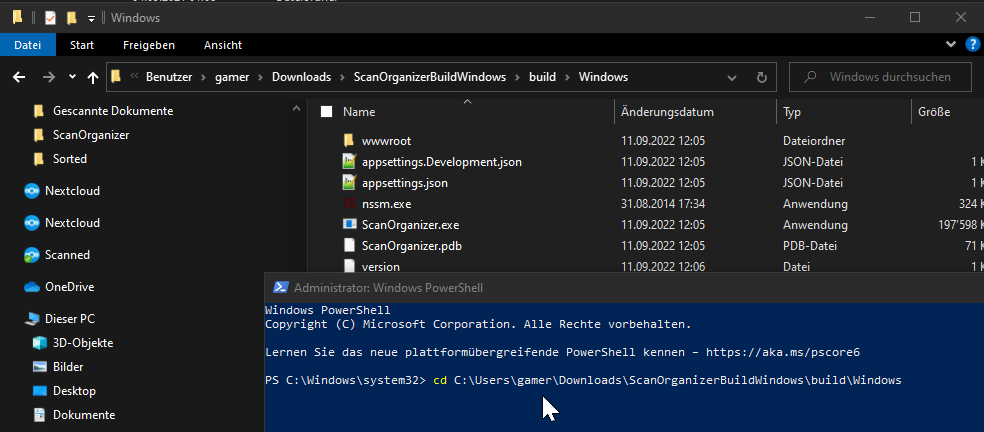Click the quick access properties checkmark icon
Image resolution: width=984 pixels, height=432 pixels.
pyautogui.click(x=50, y=18)
